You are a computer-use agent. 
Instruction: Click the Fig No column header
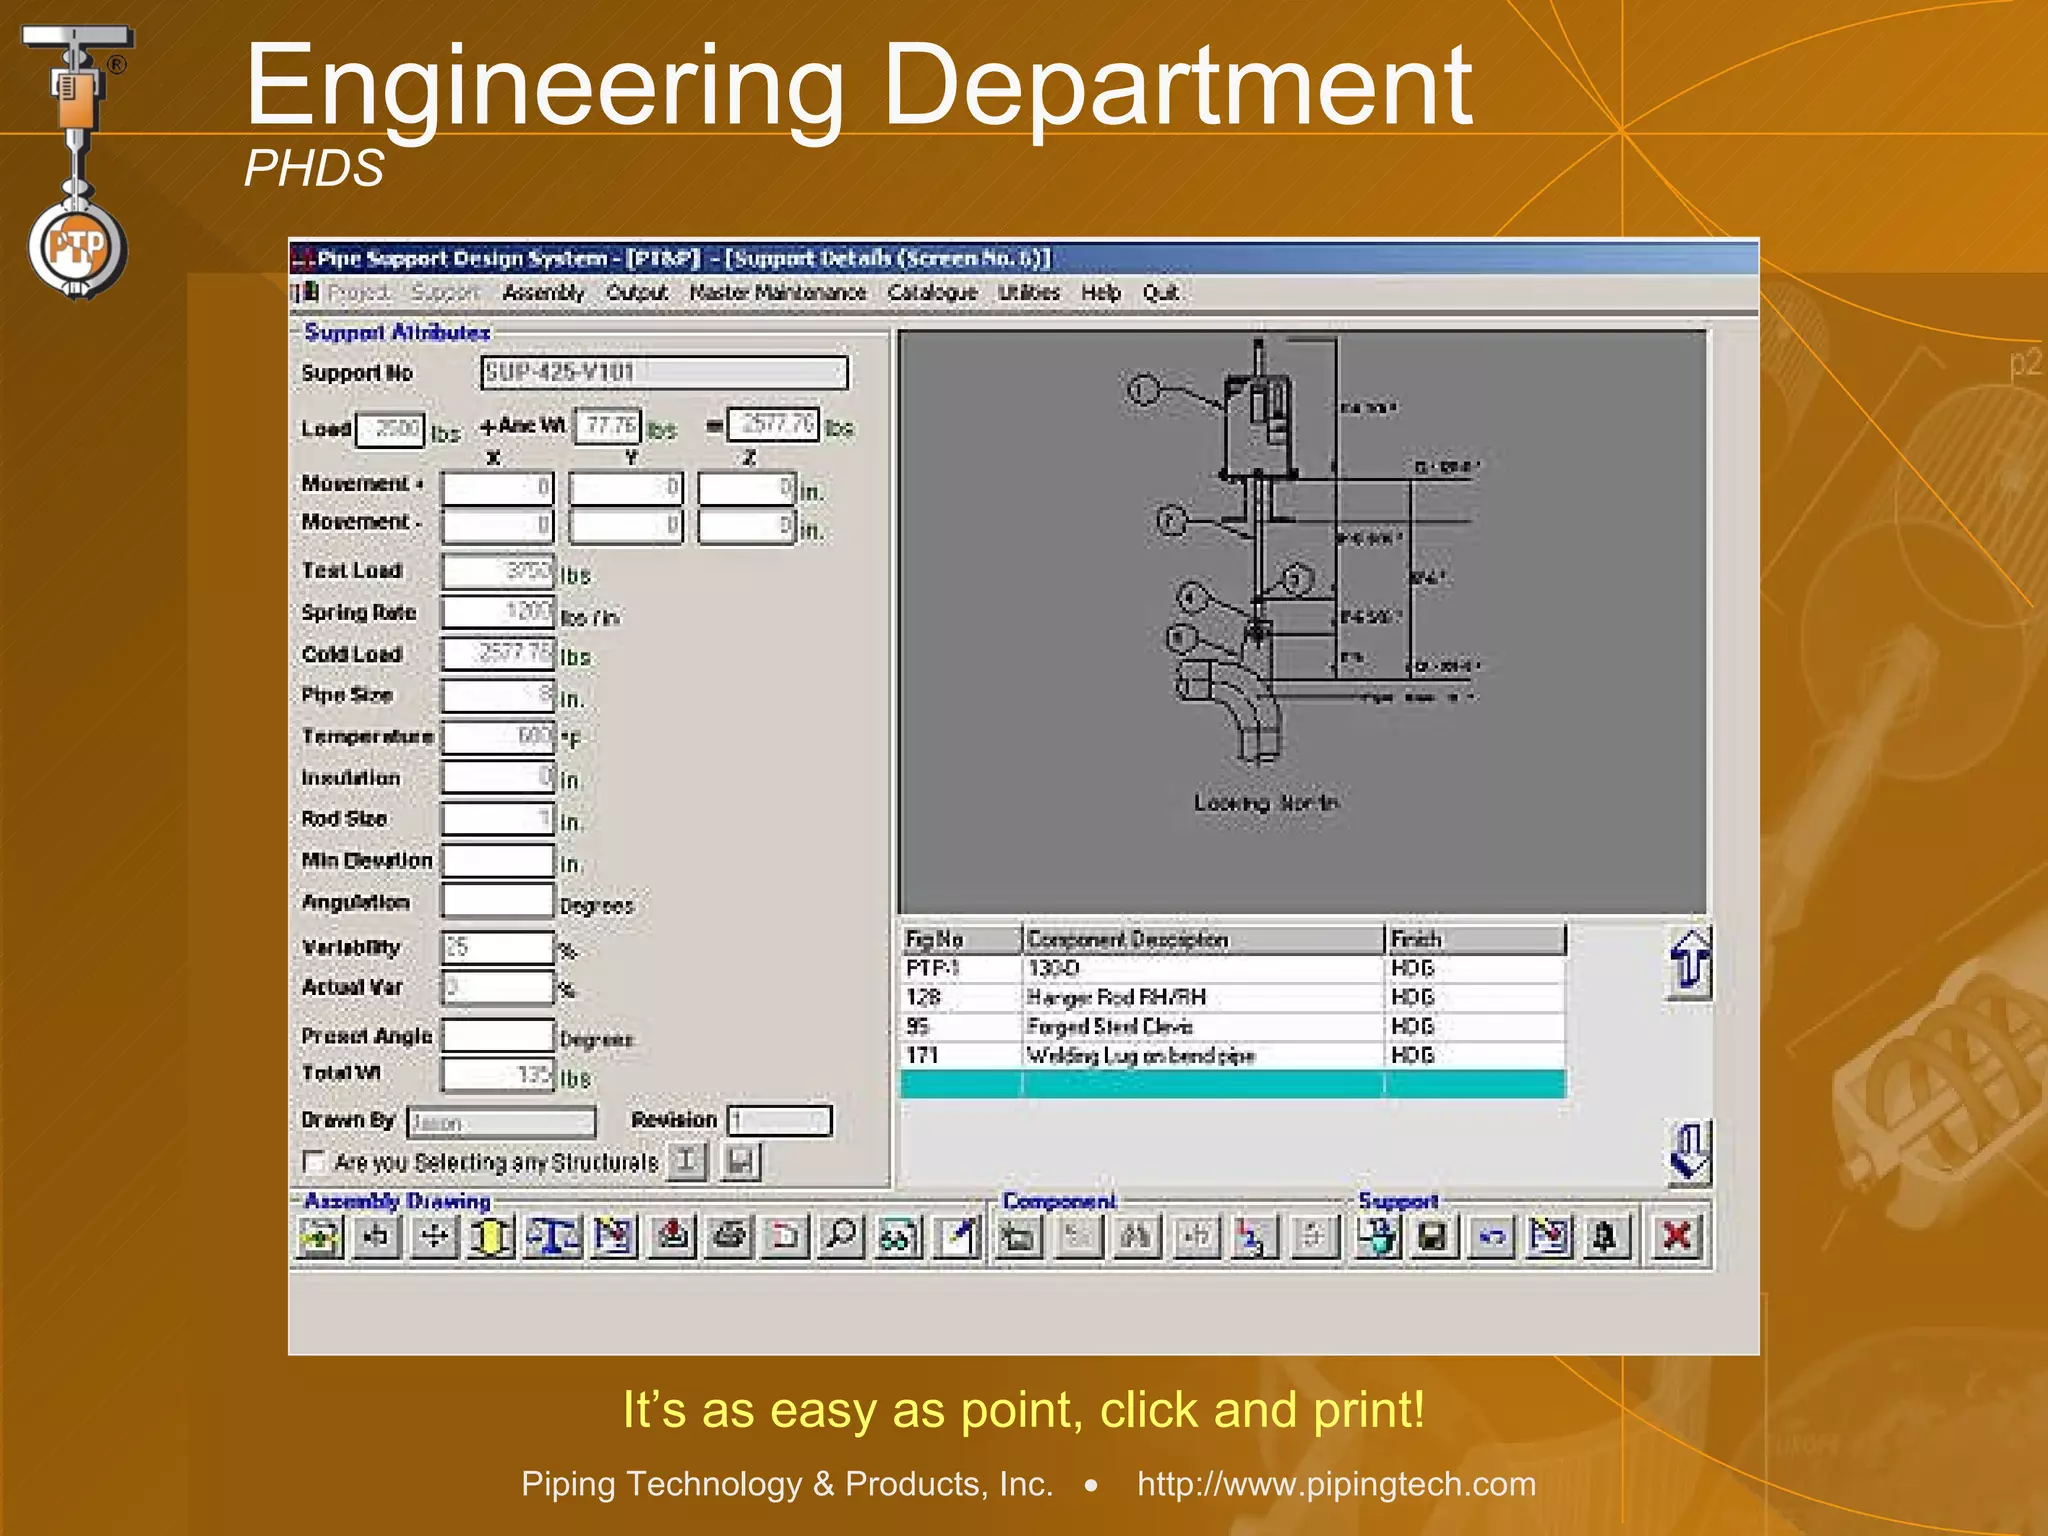click(x=961, y=940)
